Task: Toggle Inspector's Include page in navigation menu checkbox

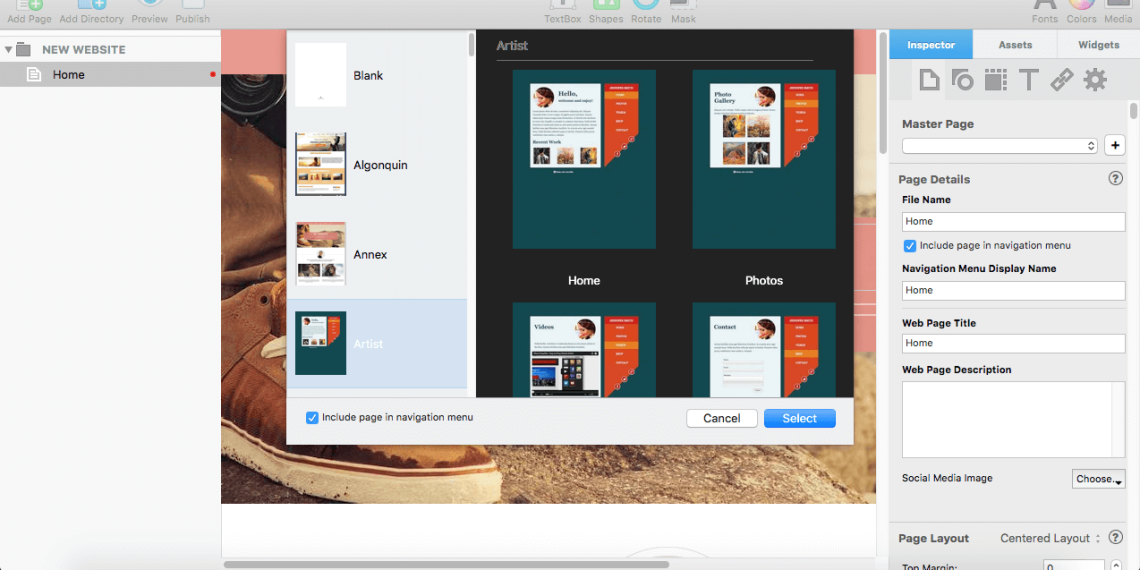Action: coord(909,246)
